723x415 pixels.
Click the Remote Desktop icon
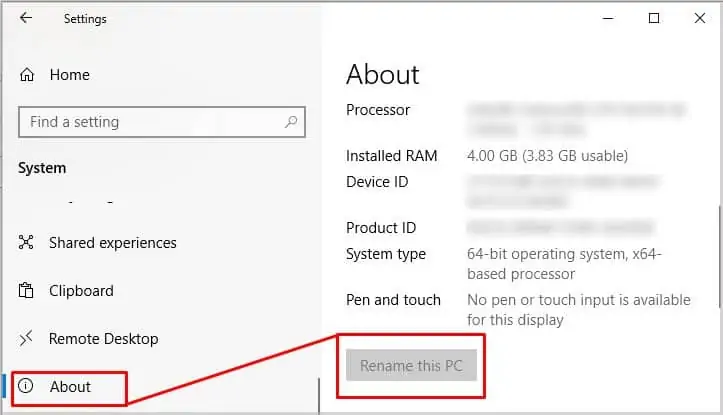coord(26,338)
